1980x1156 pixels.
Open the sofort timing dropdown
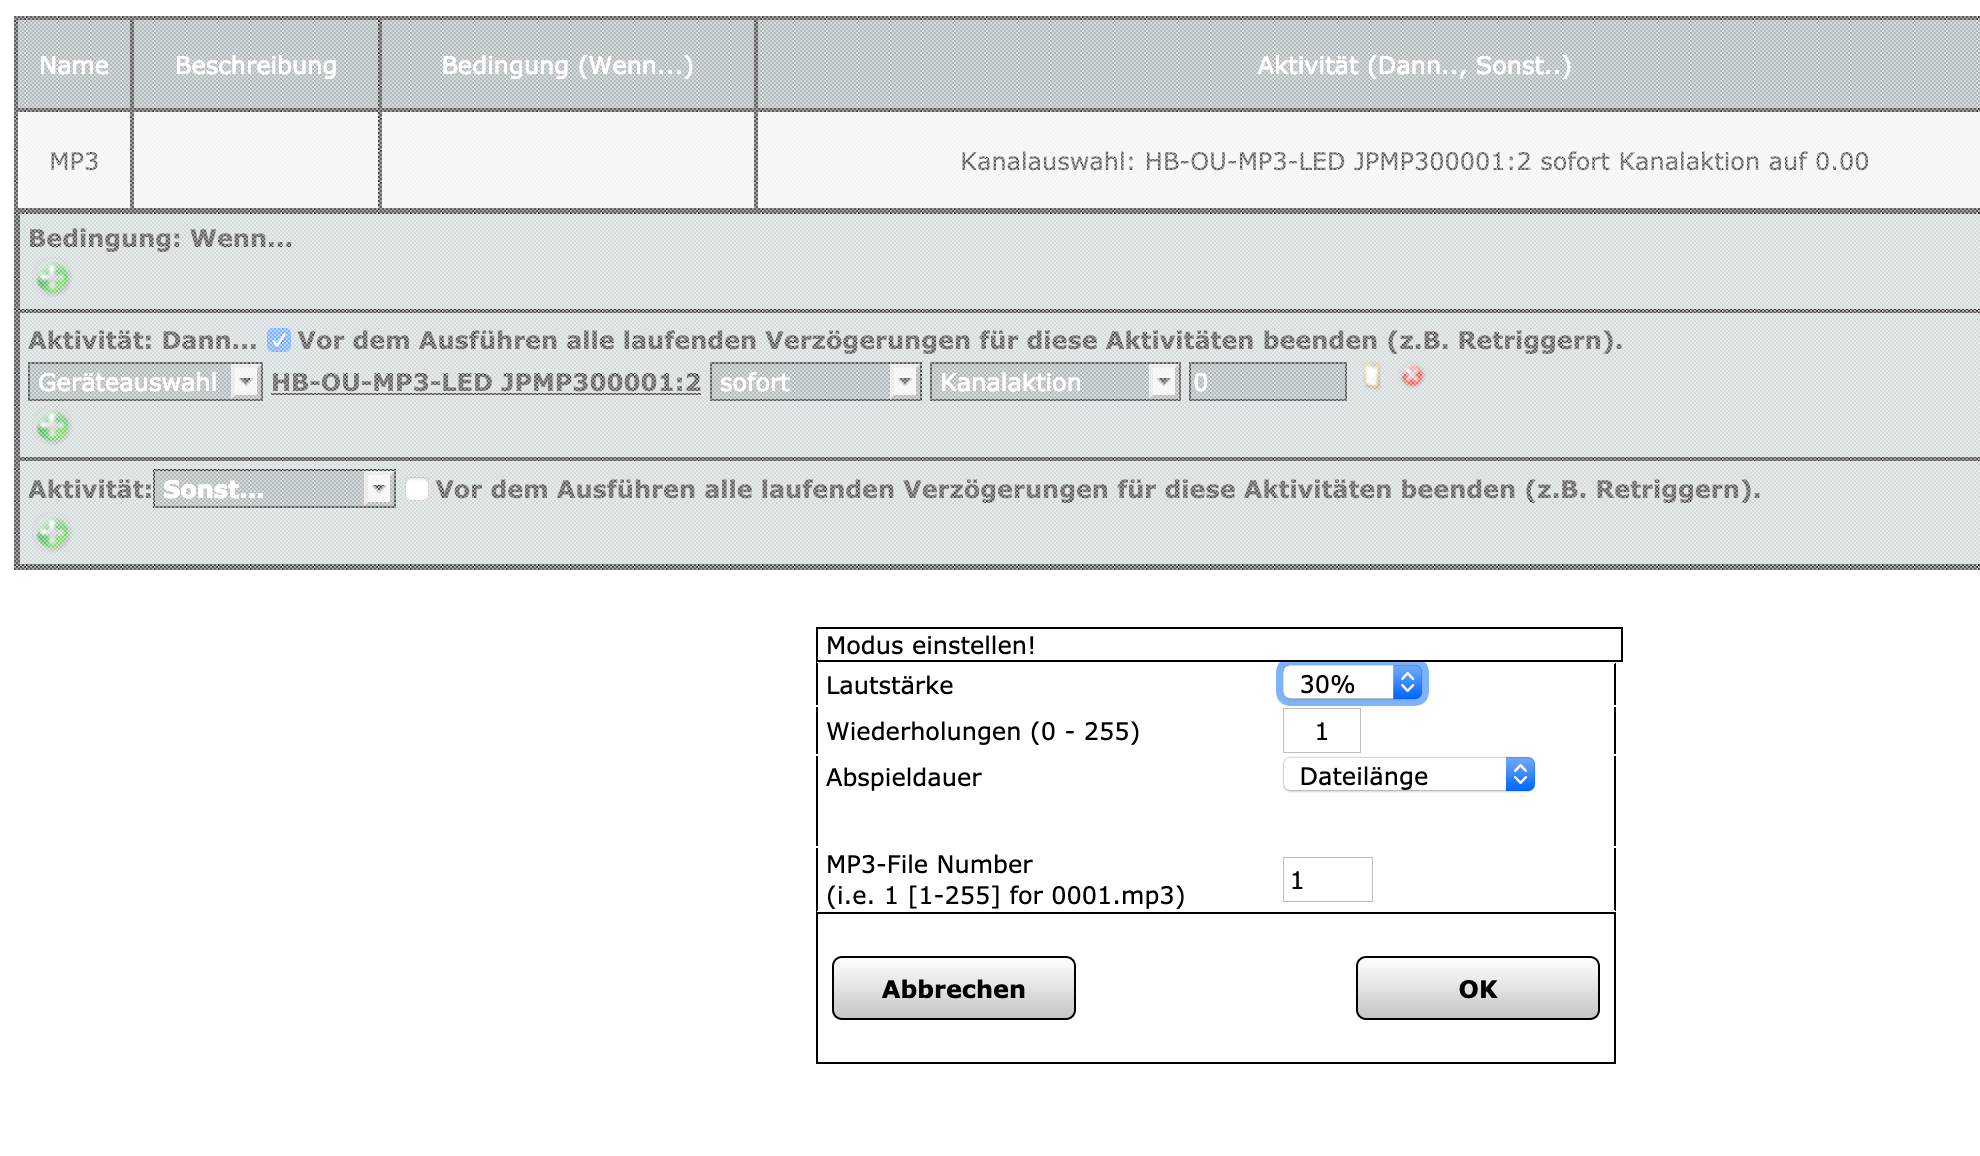(x=814, y=382)
